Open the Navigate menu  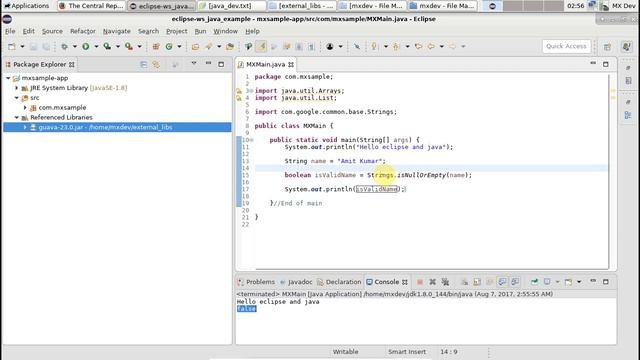coord(117,31)
